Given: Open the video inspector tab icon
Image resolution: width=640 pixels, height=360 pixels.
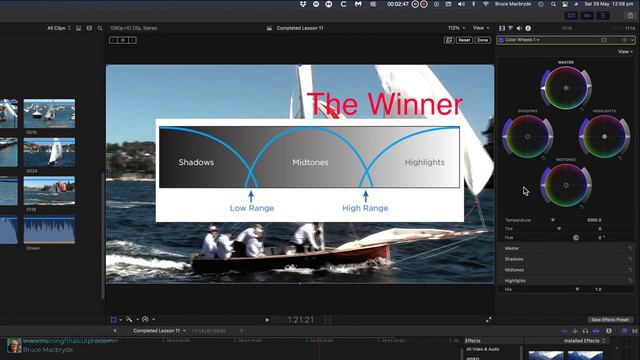Looking at the screenshot, I should pos(502,28).
